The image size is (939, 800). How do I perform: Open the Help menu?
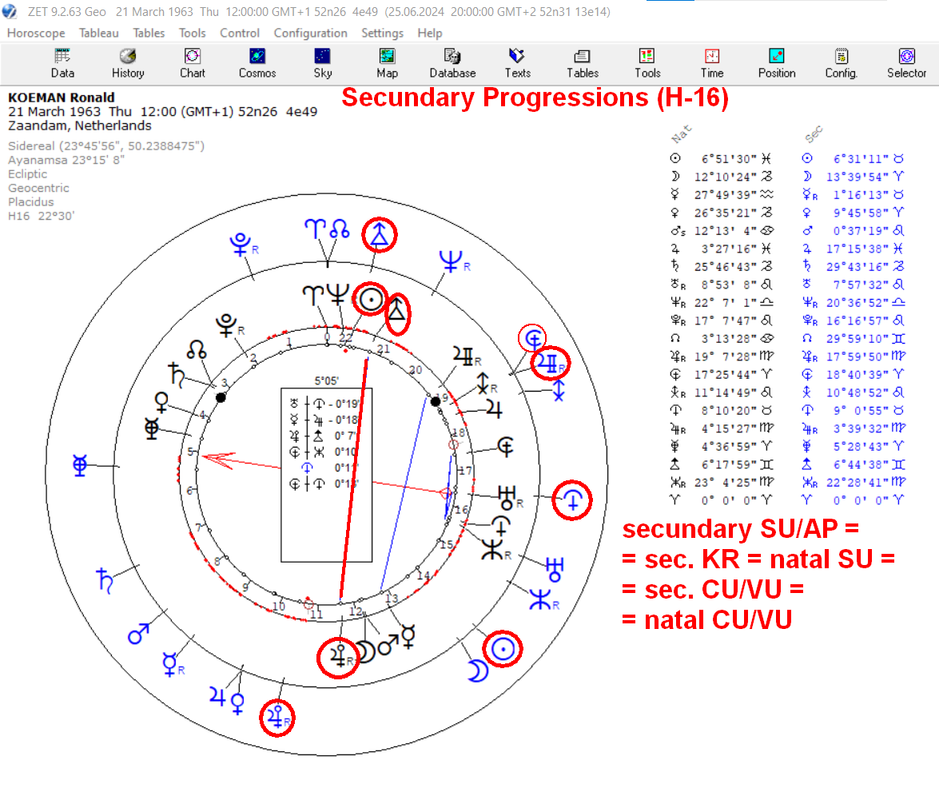[x=430, y=33]
